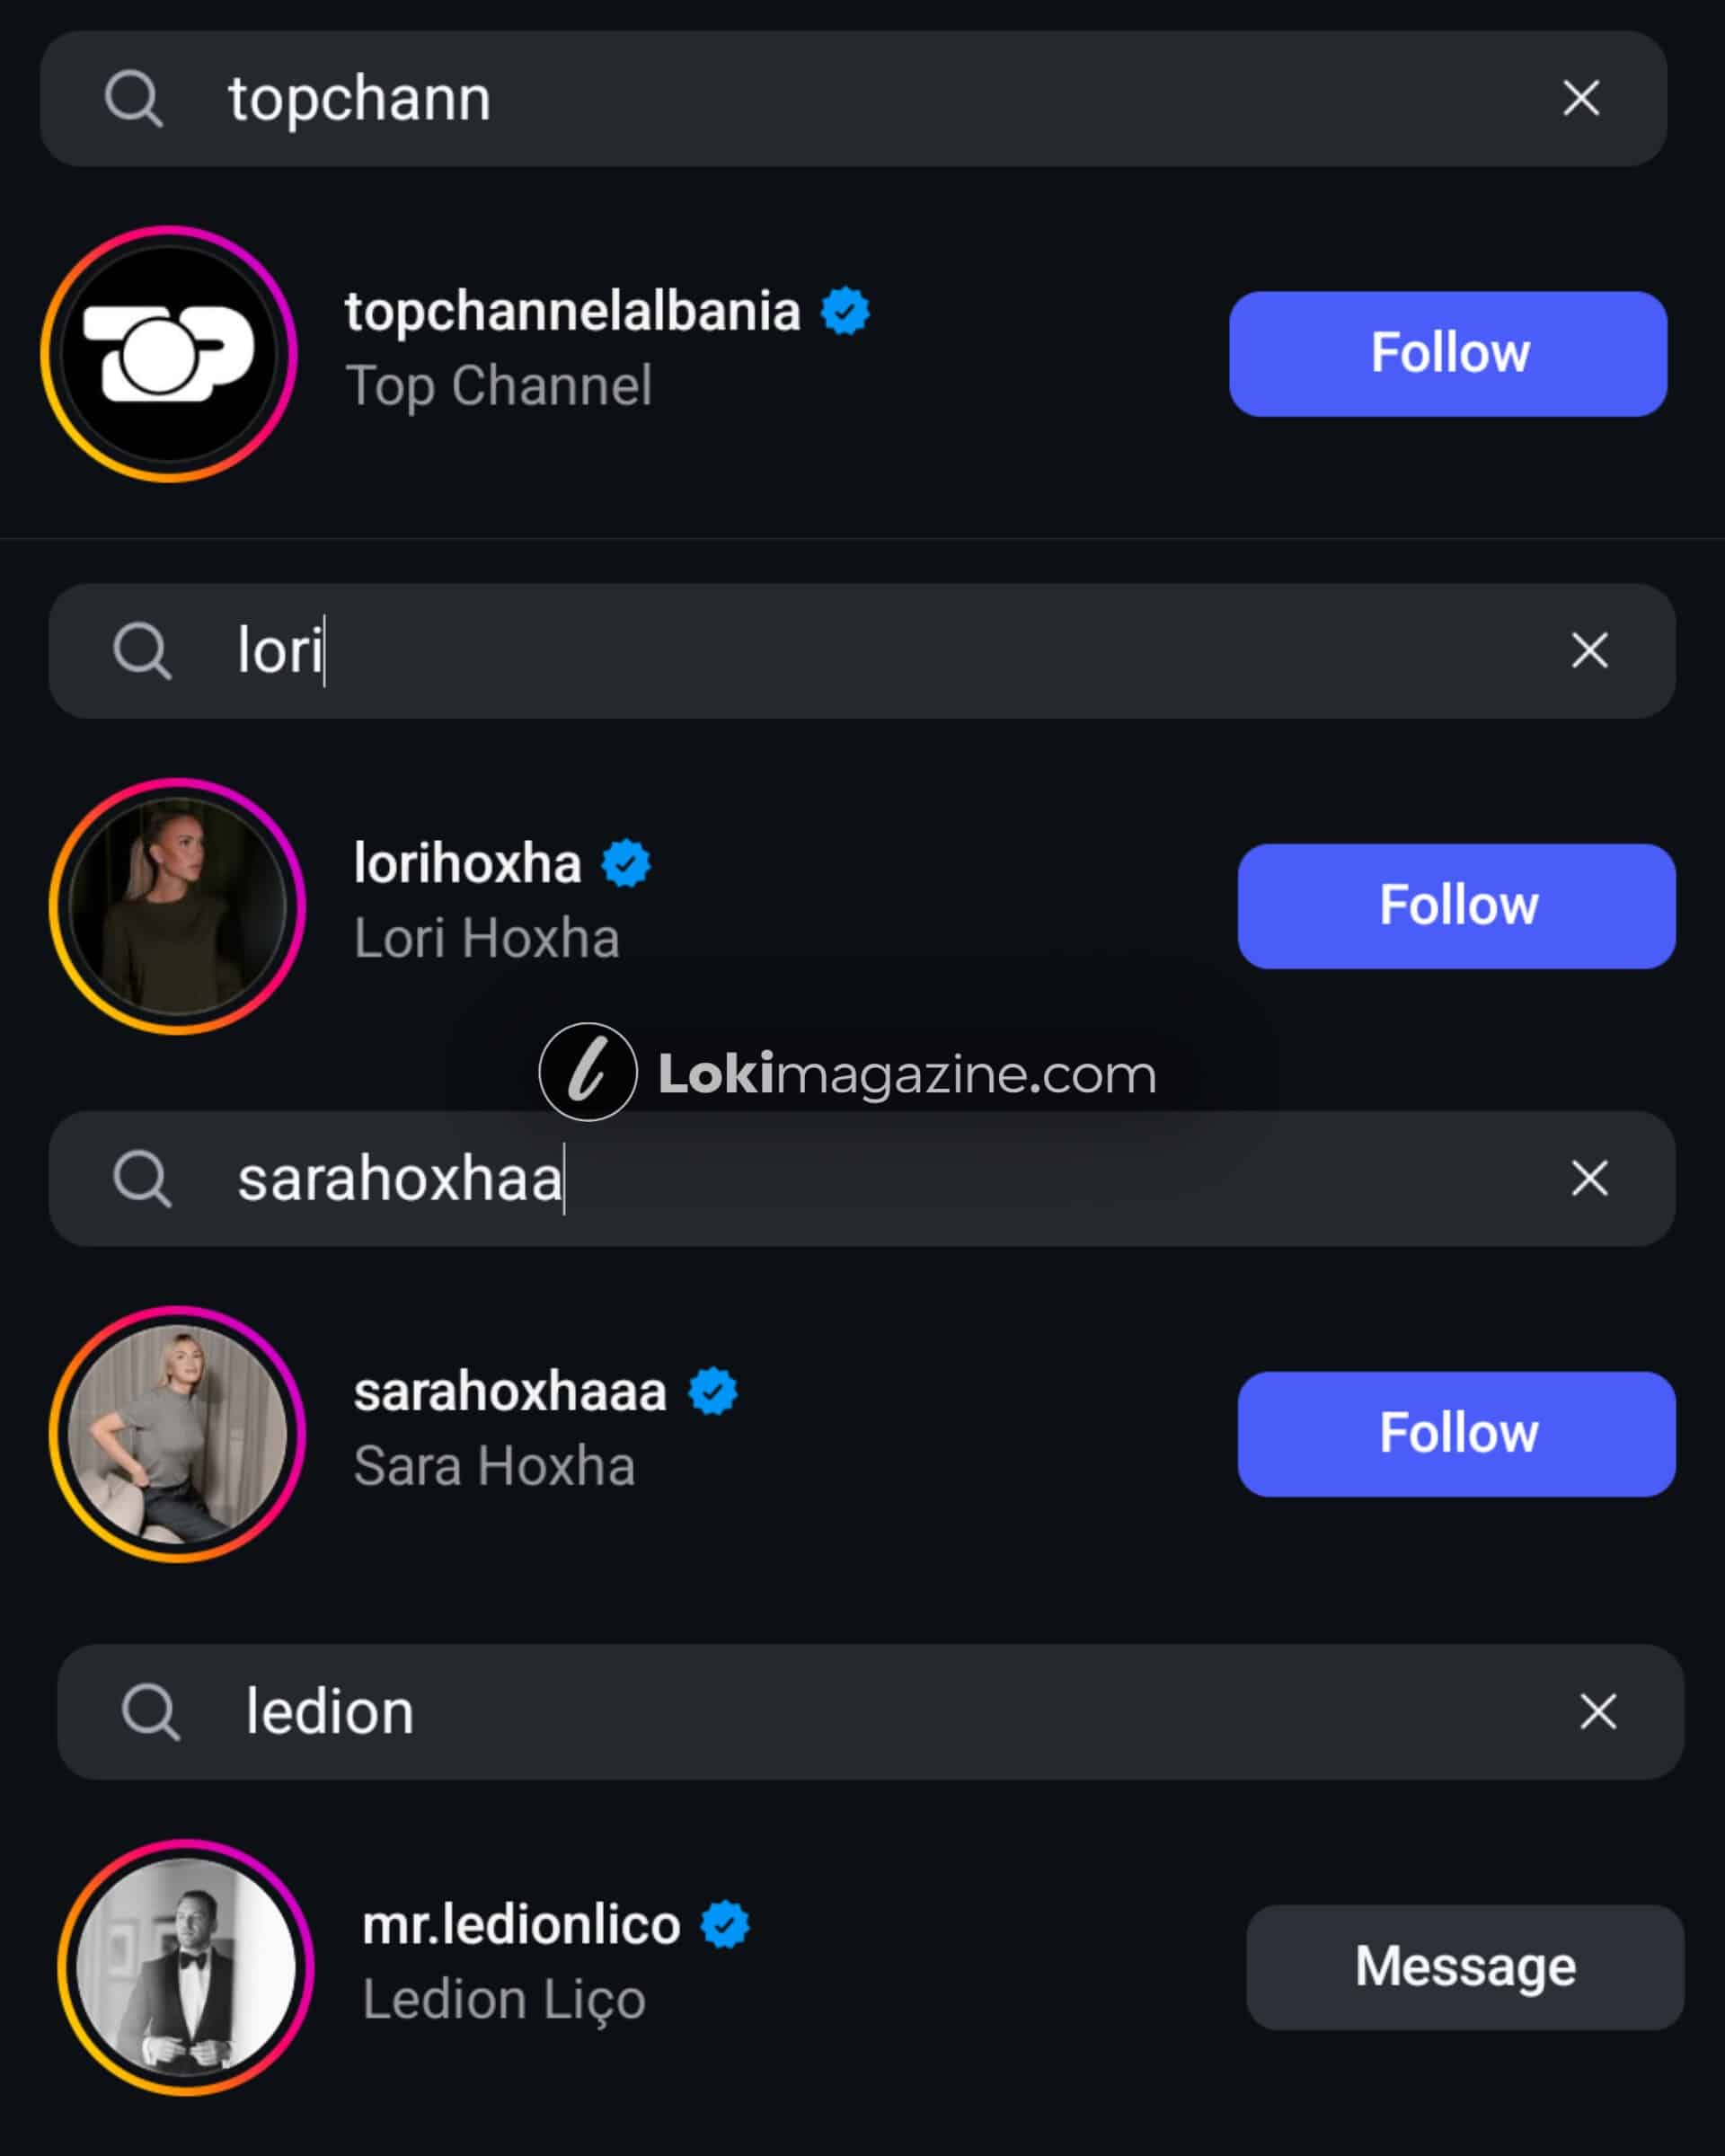
Task: Open Sara Hoxha's profile photo
Action: tap(177, 1433)
